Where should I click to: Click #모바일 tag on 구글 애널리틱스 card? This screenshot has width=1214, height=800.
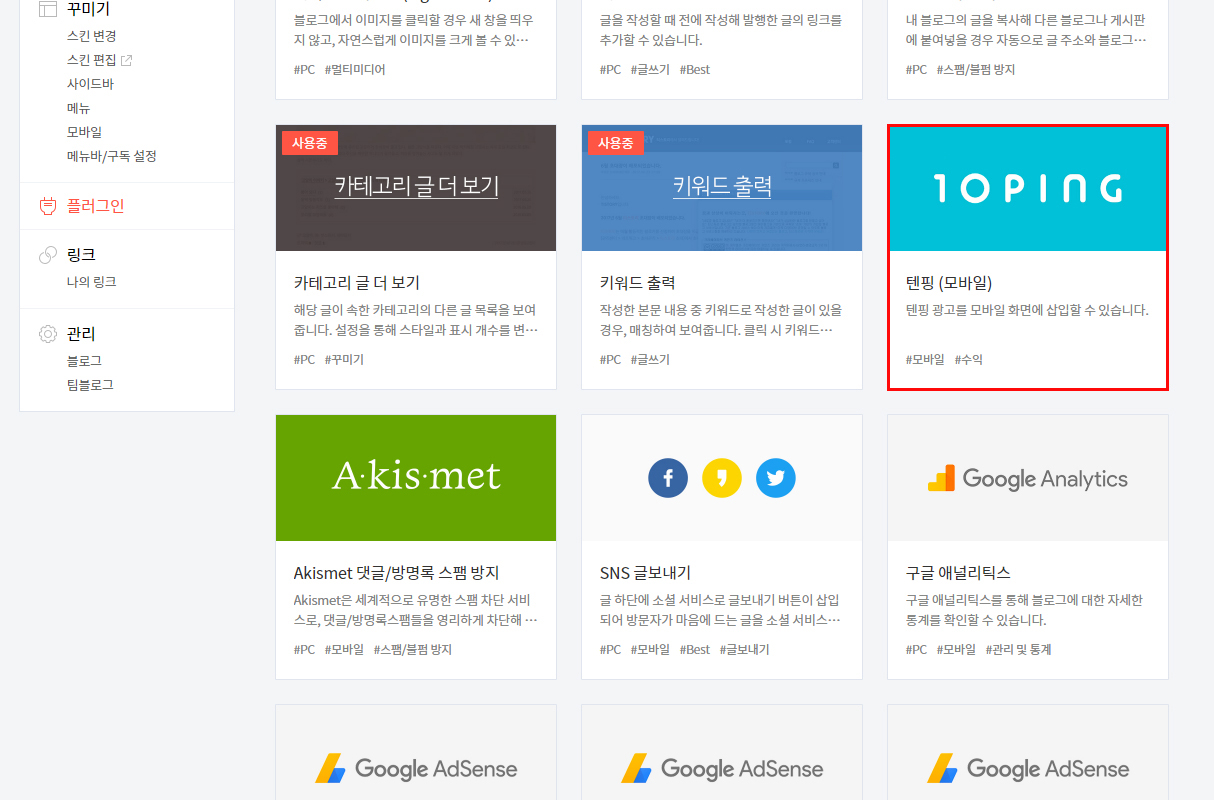click(x=956, y=650)
